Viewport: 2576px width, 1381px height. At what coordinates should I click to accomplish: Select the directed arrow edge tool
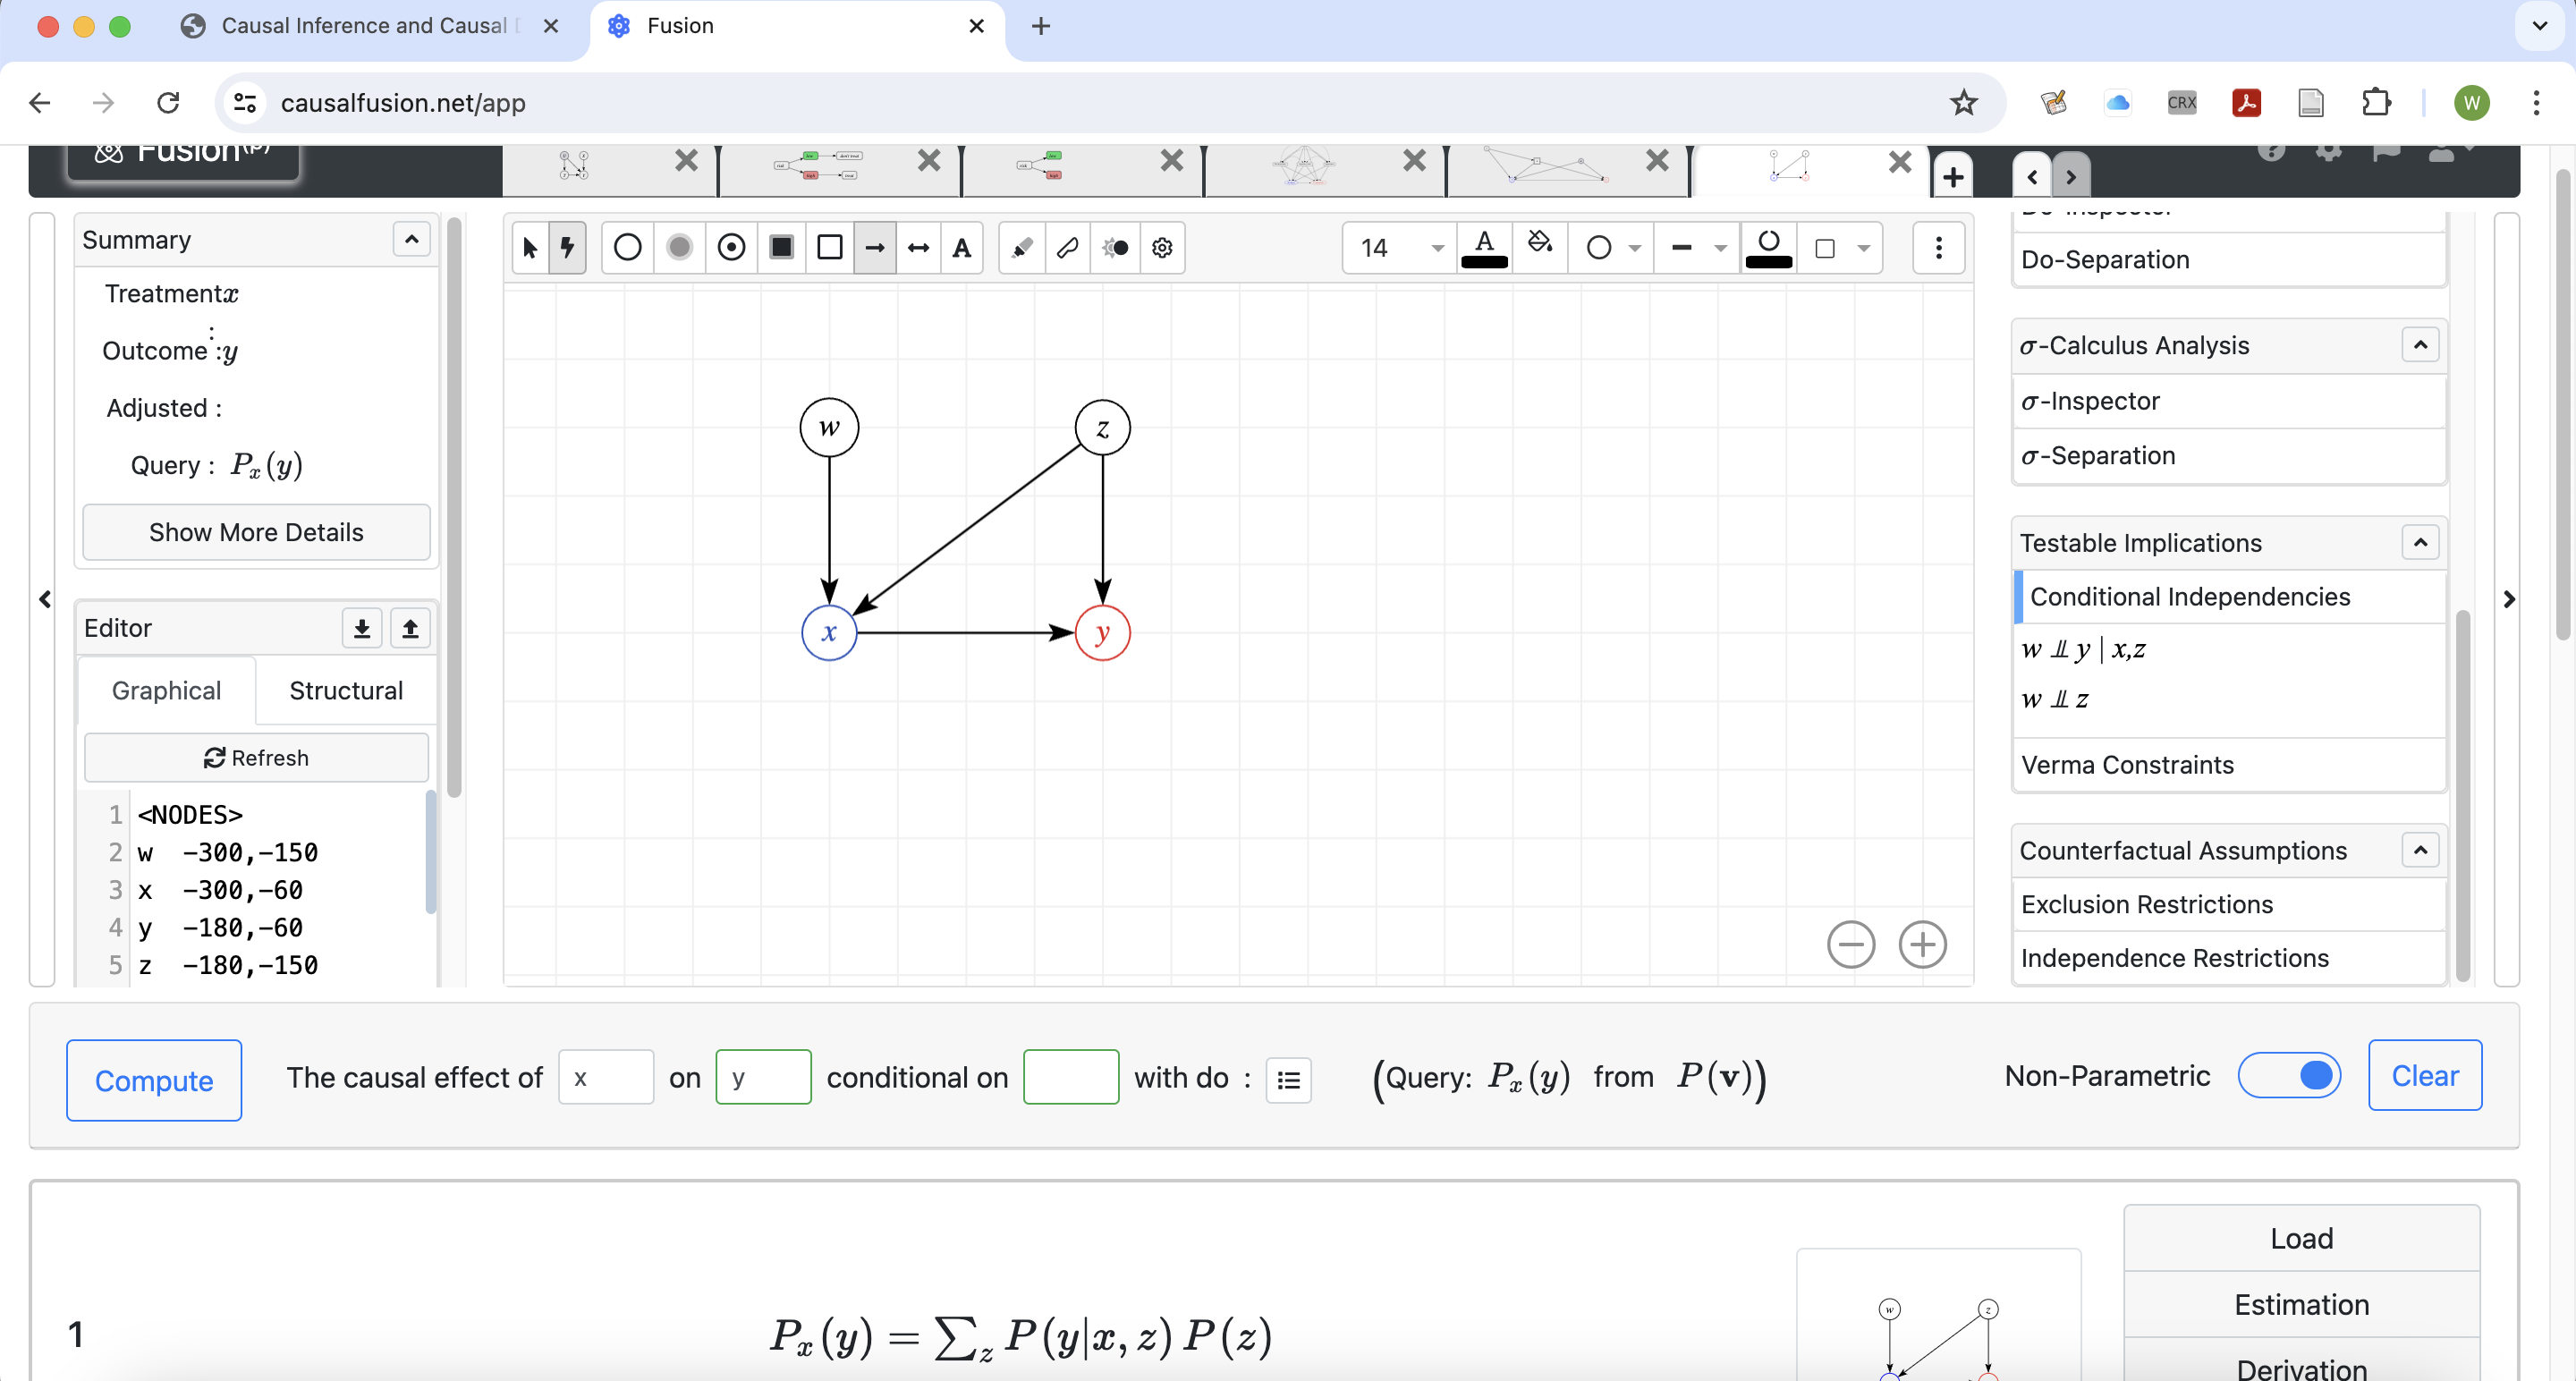click(x=874, y=247)
